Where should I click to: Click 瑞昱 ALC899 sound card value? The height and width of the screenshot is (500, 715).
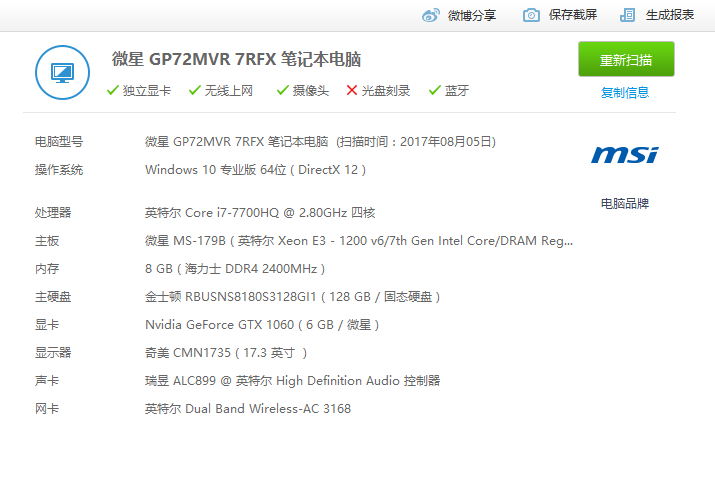tap(292, 381)
